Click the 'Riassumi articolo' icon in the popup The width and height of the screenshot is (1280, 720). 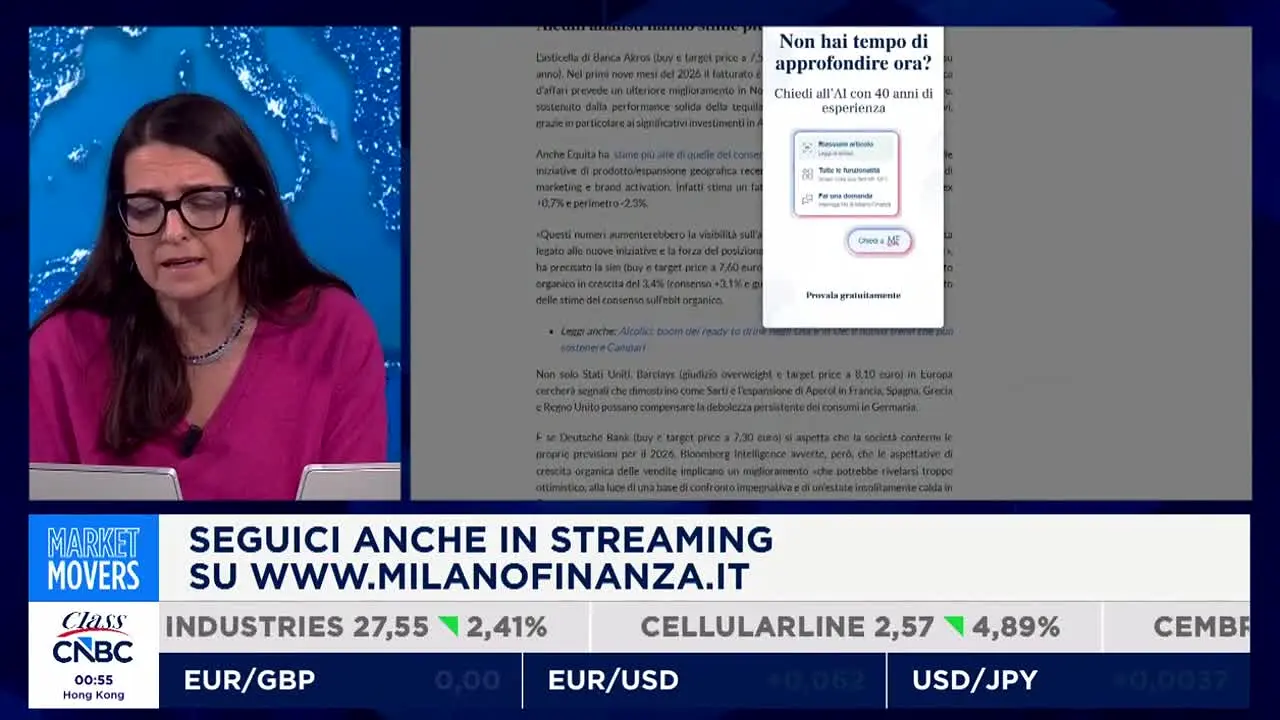coord(807,147)
